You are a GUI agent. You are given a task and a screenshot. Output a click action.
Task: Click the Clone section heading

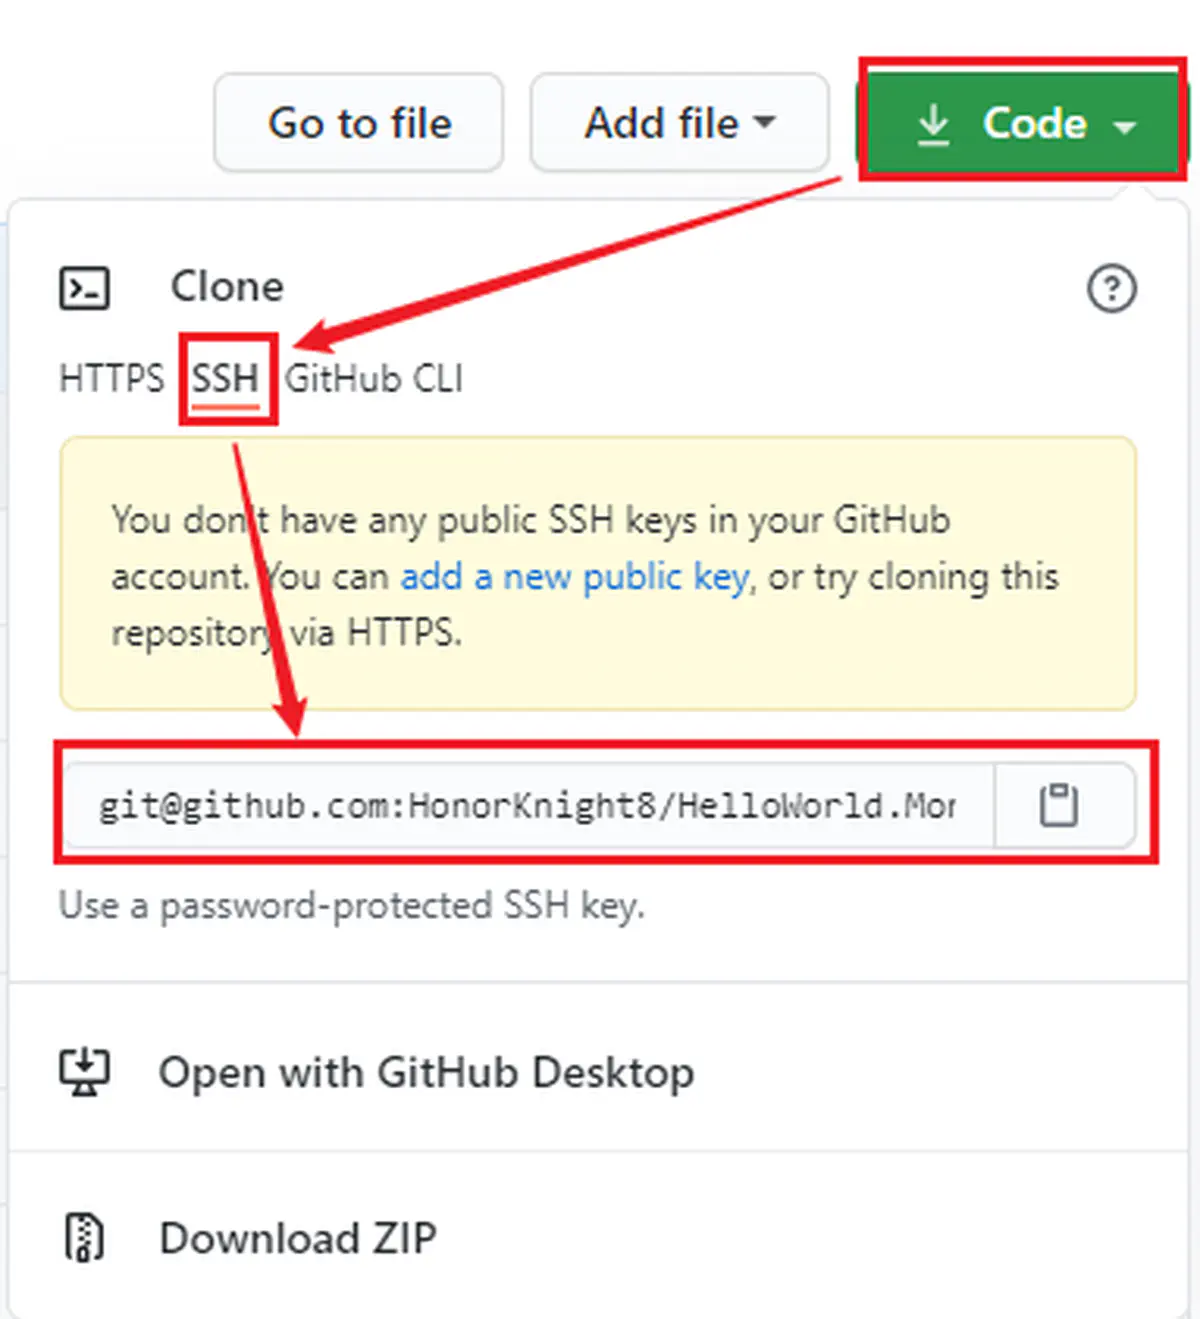(x=227, y=287)
